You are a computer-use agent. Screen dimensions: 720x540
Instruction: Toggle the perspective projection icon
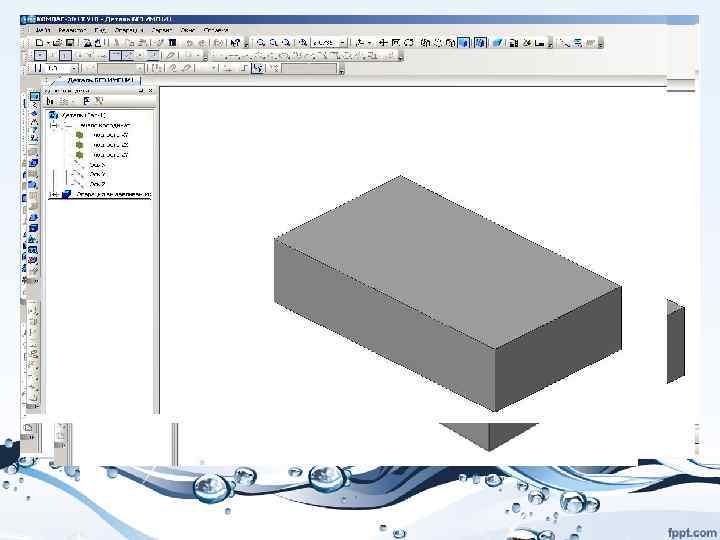pyautogui.click(x=497, y=43)
